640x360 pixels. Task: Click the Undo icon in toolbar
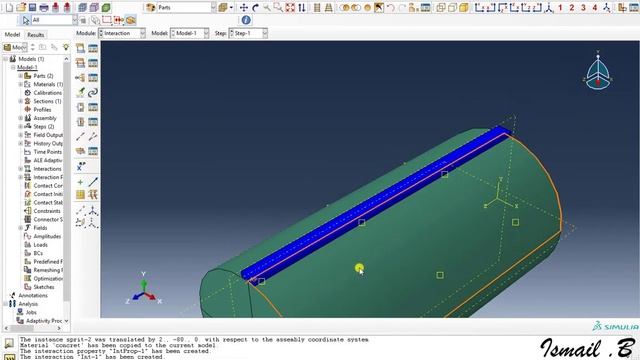[x=391, y=7]
